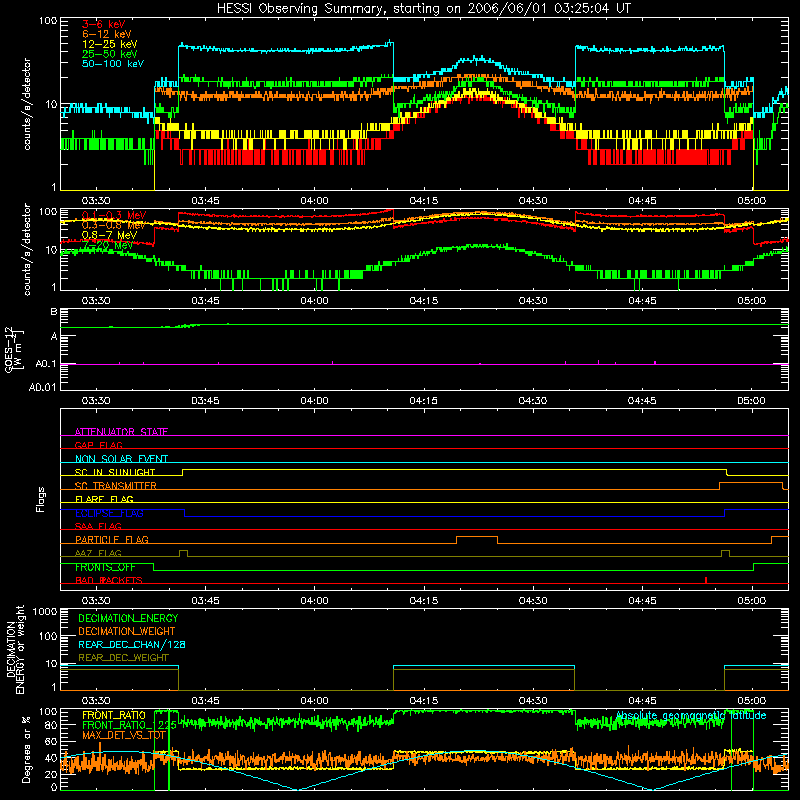Viewport: 800px width, 800px height.
Task: Click the Absolute geomagnetic latitude label
Action: click(x=691, y=715)
